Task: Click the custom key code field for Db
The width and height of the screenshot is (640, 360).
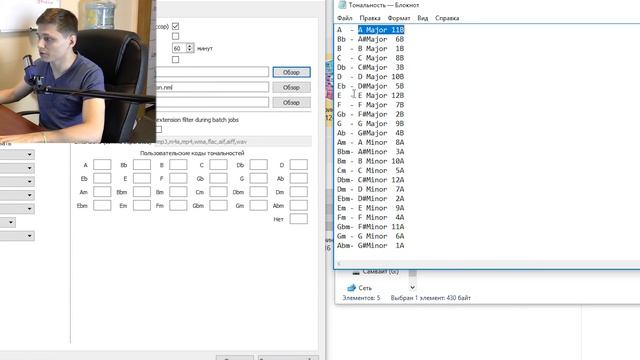Action: point(258,165)
